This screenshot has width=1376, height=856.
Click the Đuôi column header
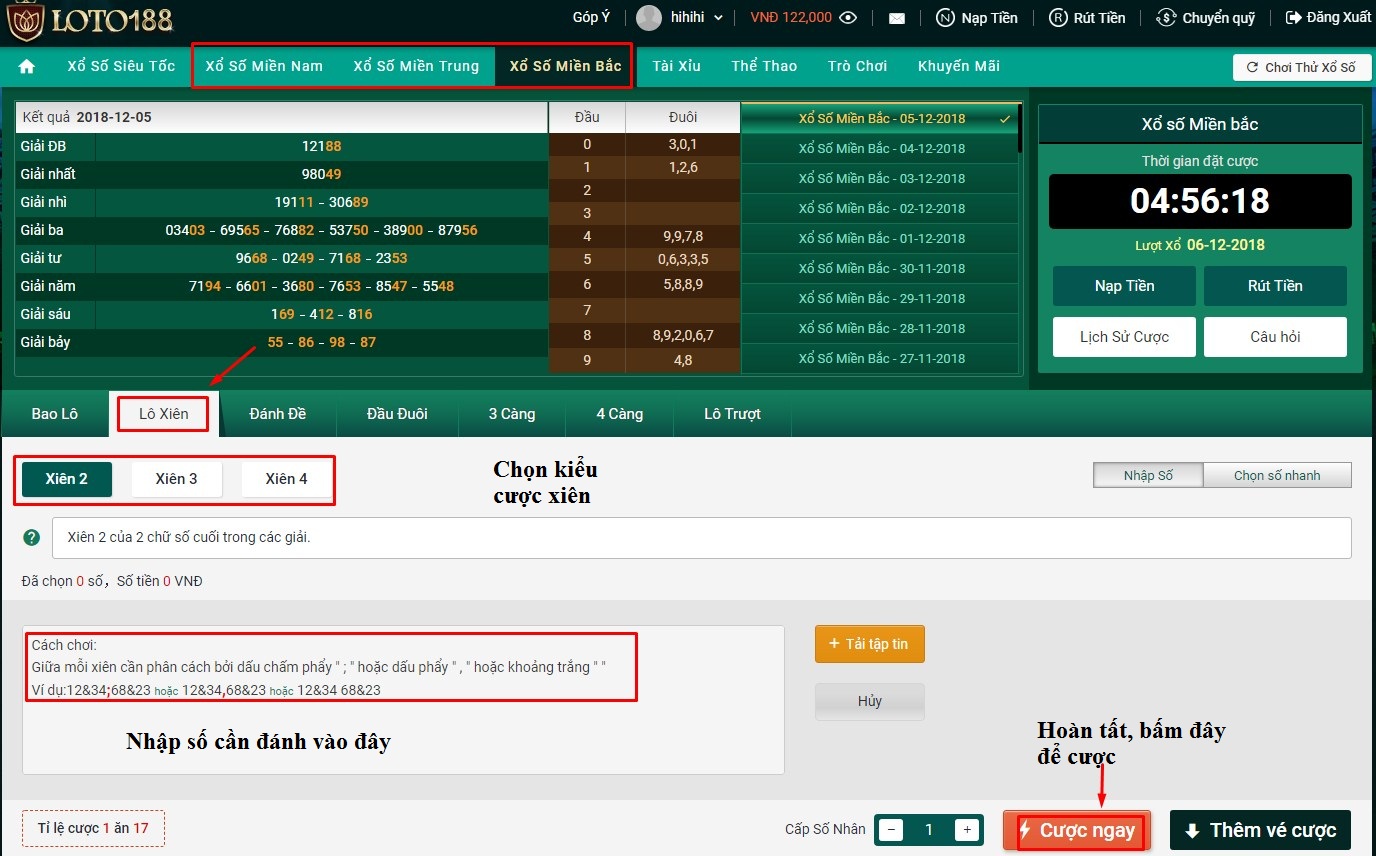pyautogui.click(x=683, y=118)
